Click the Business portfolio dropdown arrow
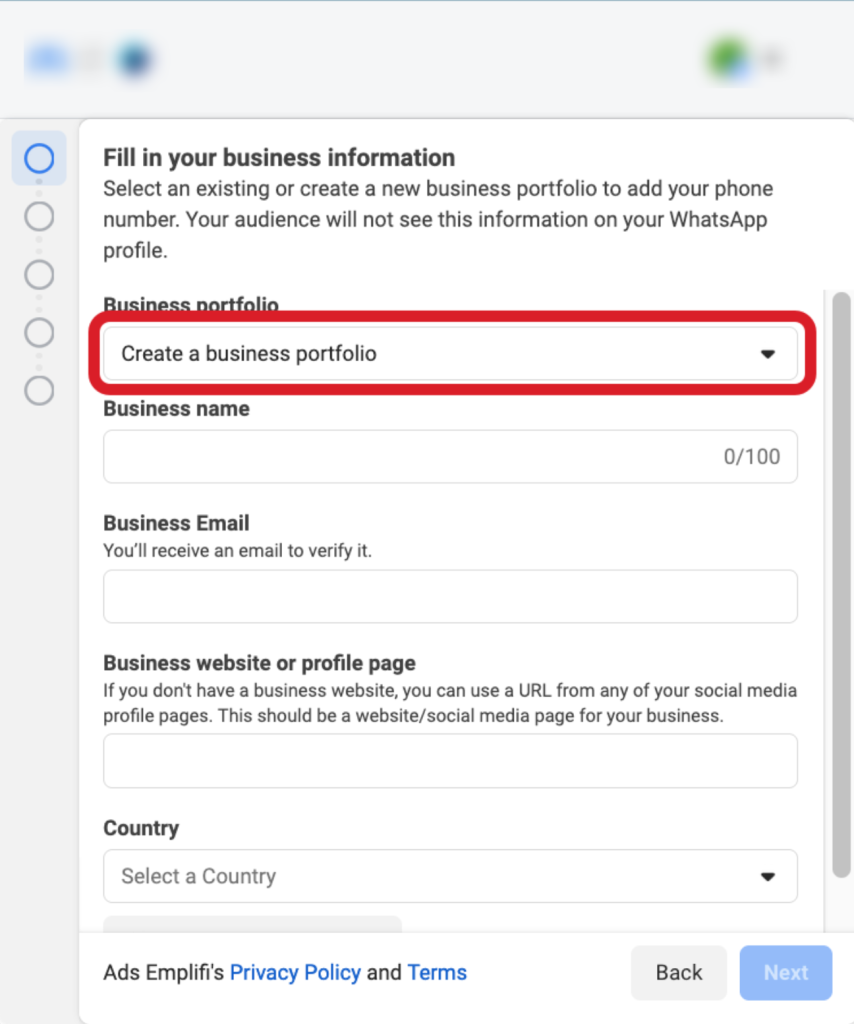The image size is (854, 1024). (x=768, y=354)
